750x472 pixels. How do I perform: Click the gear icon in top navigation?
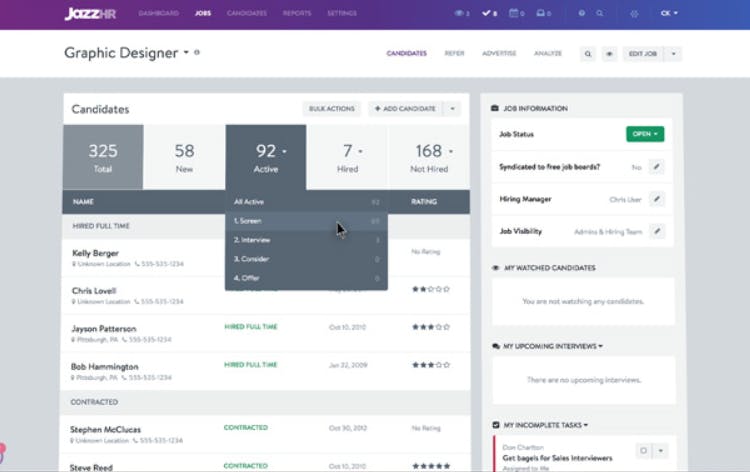point(634,13)
